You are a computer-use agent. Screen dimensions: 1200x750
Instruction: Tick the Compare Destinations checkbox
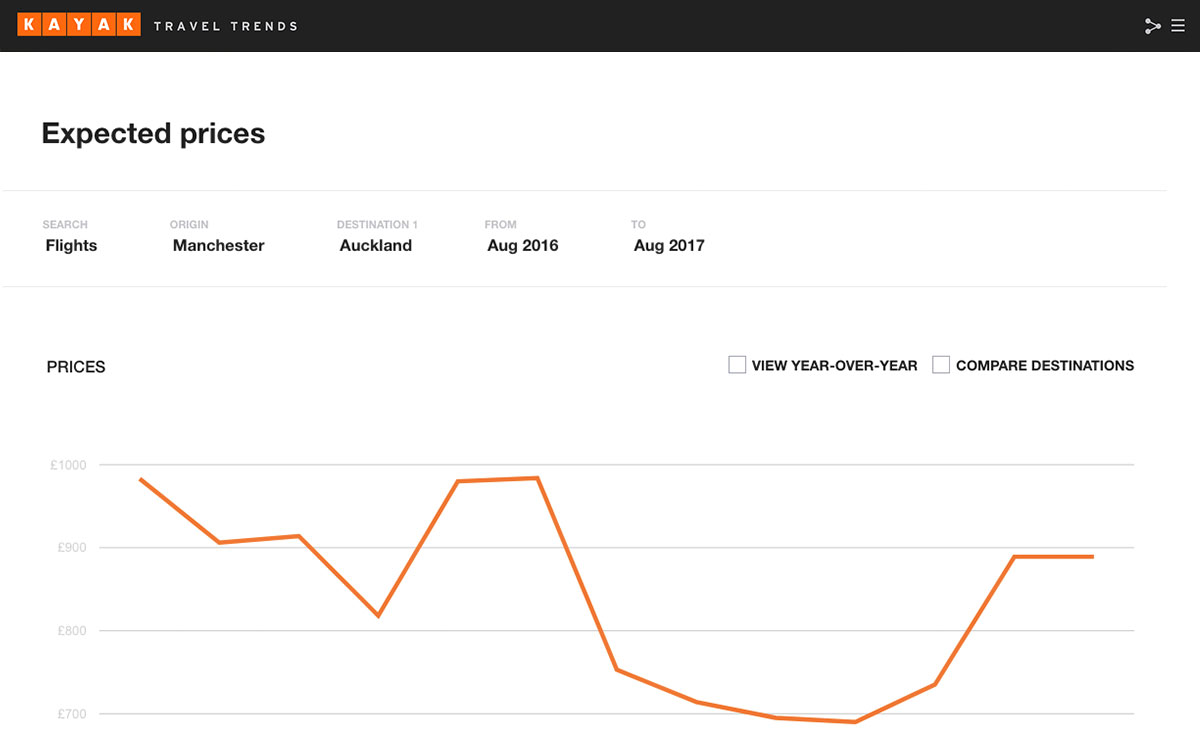coord(941,365)
